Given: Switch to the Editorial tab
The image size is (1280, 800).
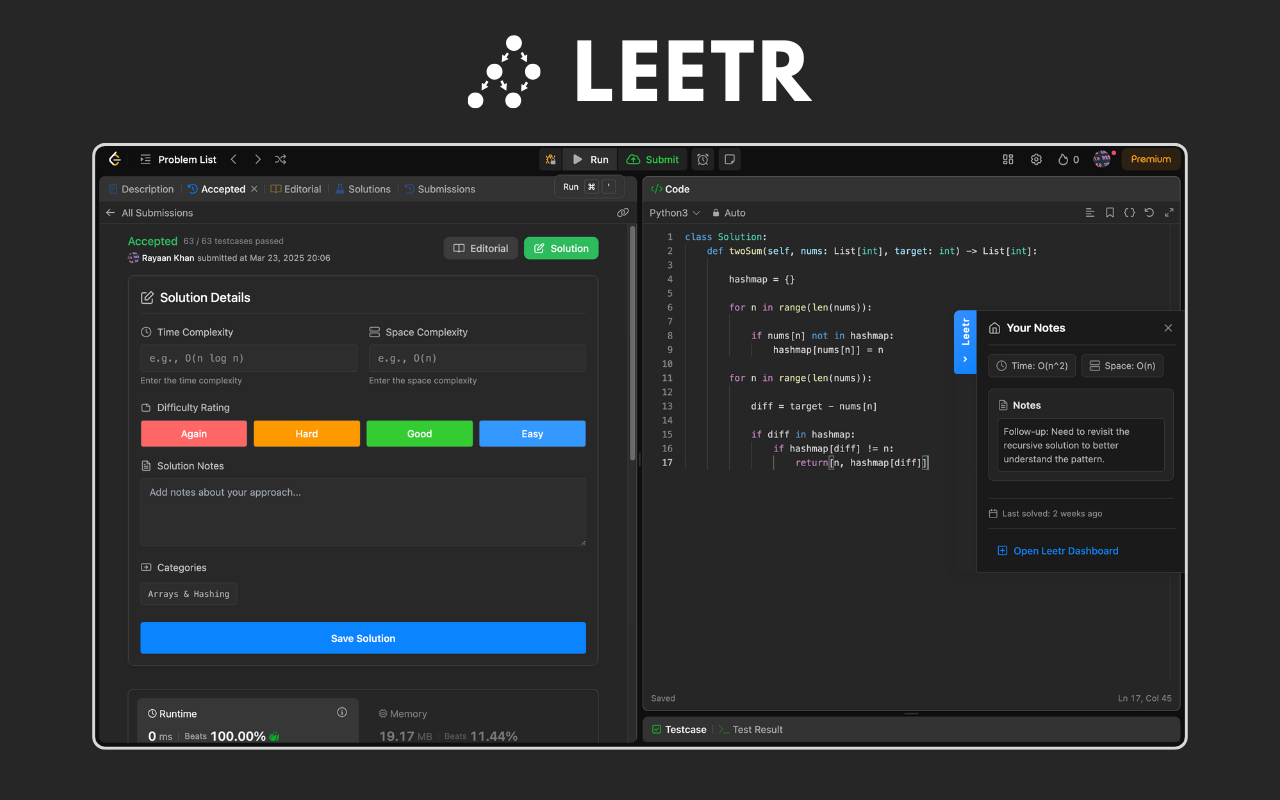Looking at the screenshot, I should (x=295, y=189).
